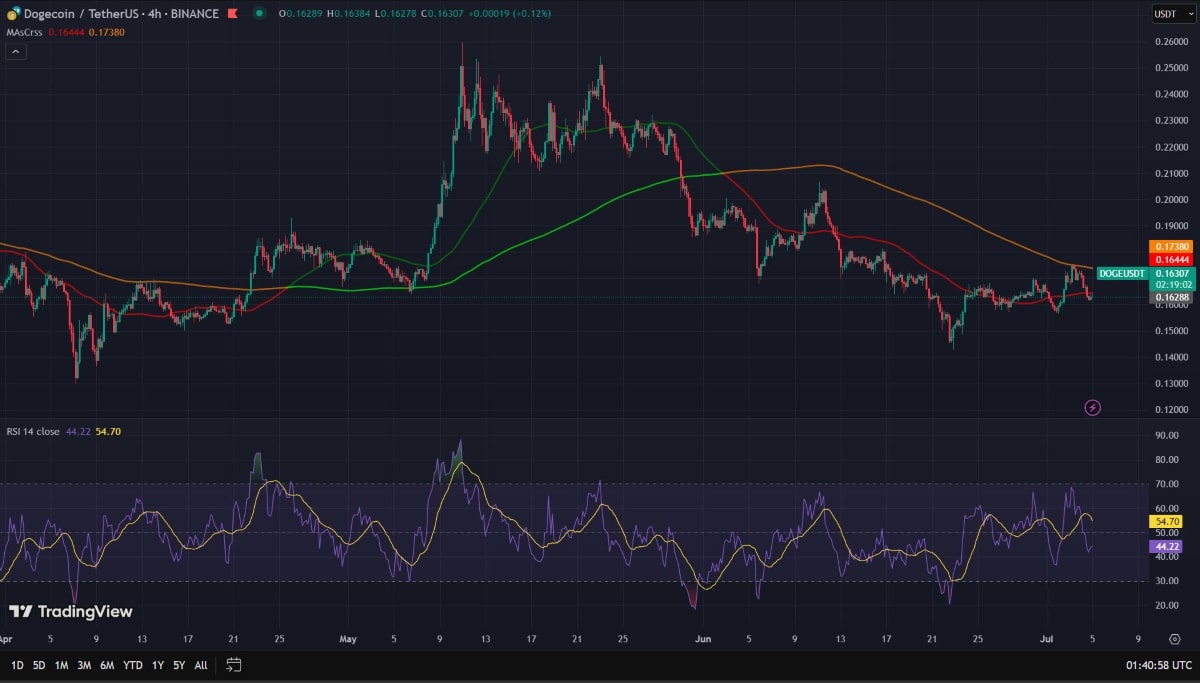Collapse the indicator legend with the chevron
This screenshot has height=683, width=1200.
14,50
